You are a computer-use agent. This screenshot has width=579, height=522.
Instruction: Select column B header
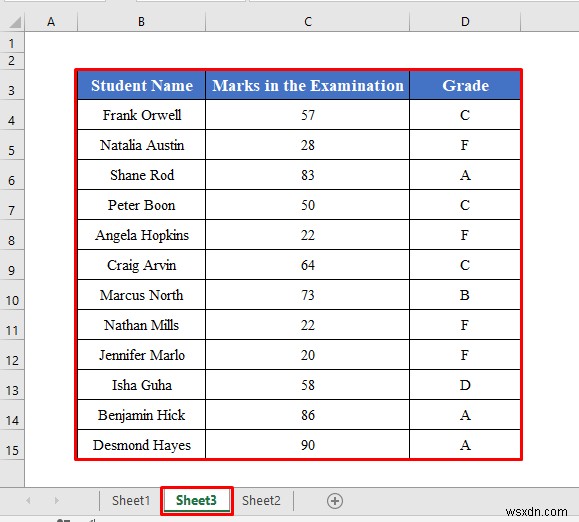[x=141, y=22]
